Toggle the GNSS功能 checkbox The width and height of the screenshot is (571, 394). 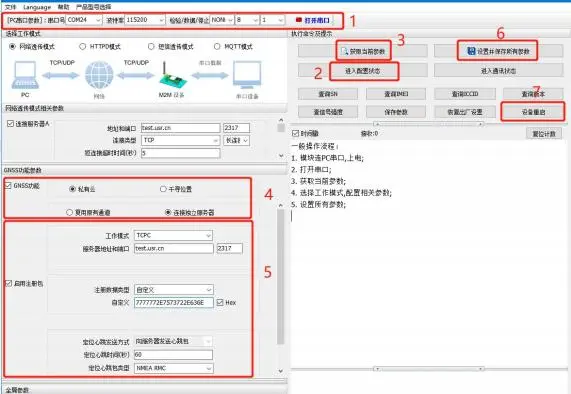(8, 186)
